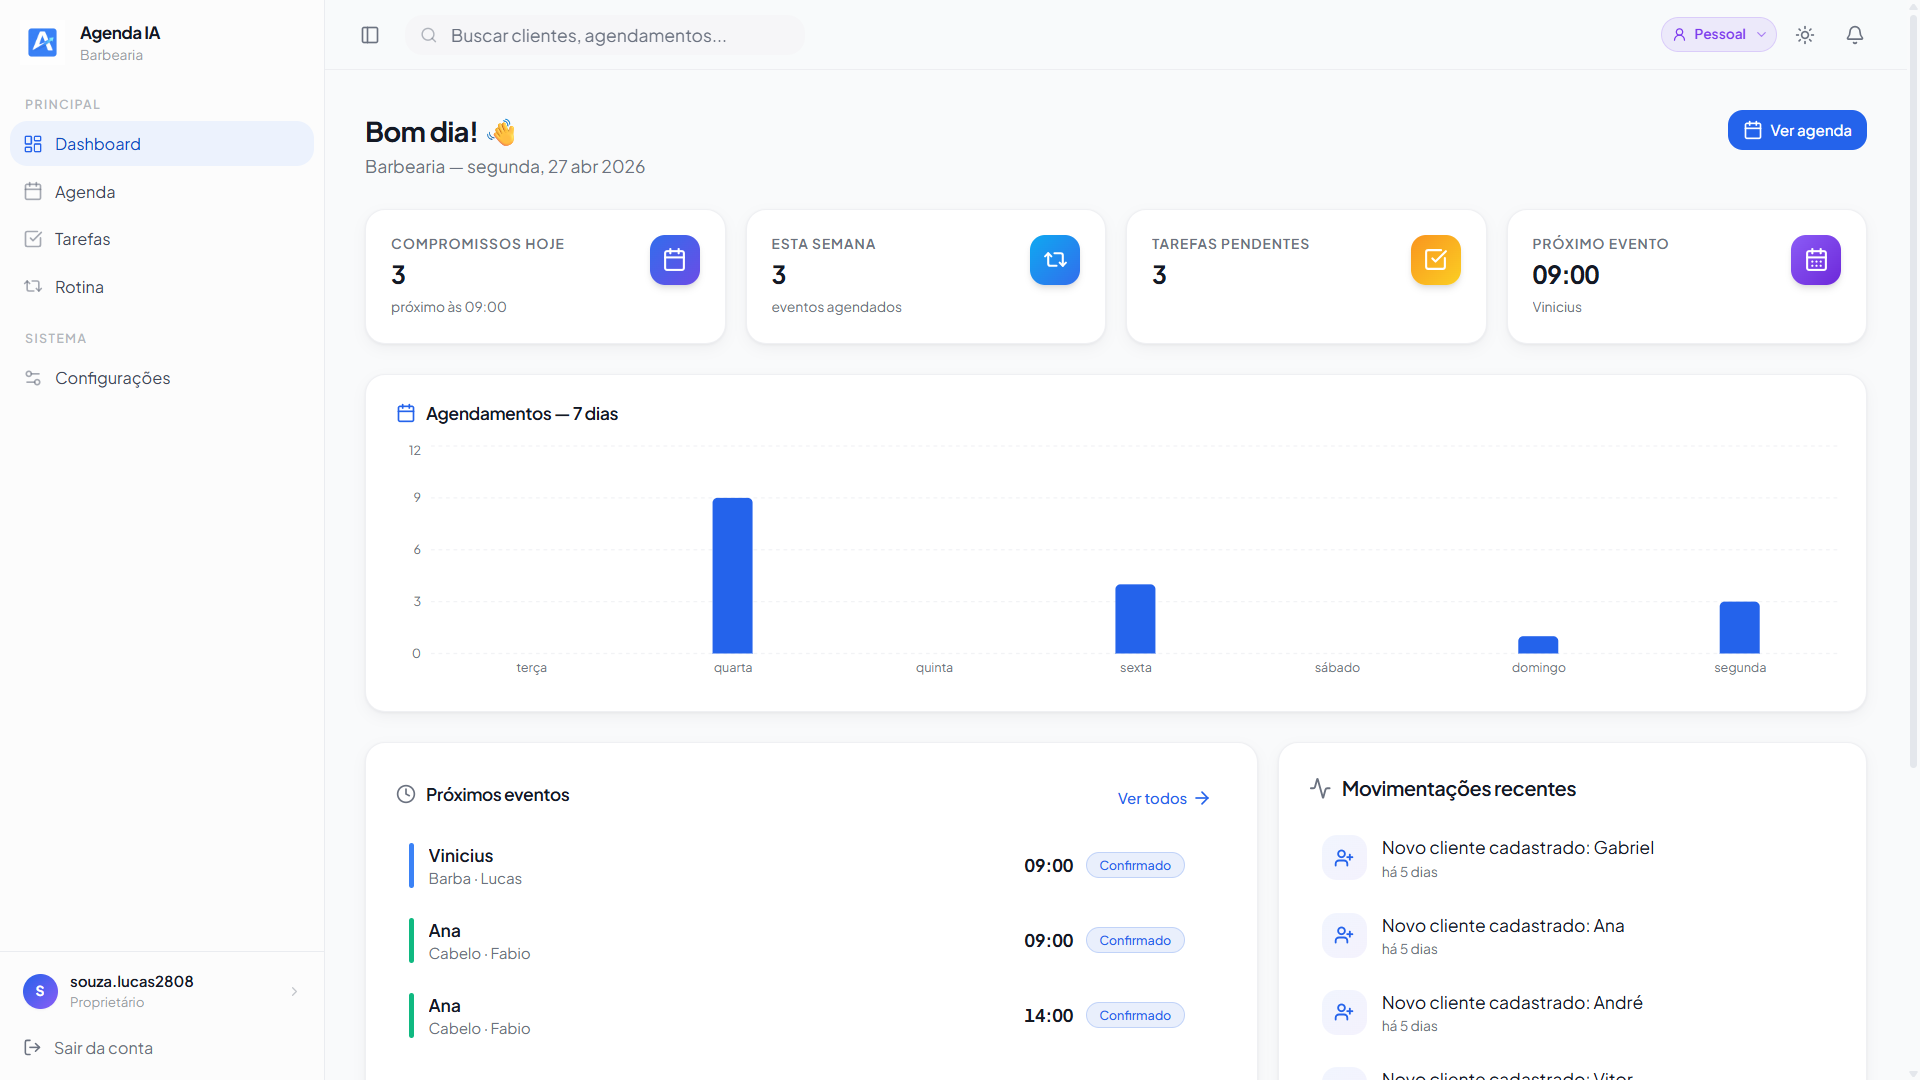Open the Dashboard menu item
The width and height of the screenshot is (1920, 1080).
(x=162, y=144)
